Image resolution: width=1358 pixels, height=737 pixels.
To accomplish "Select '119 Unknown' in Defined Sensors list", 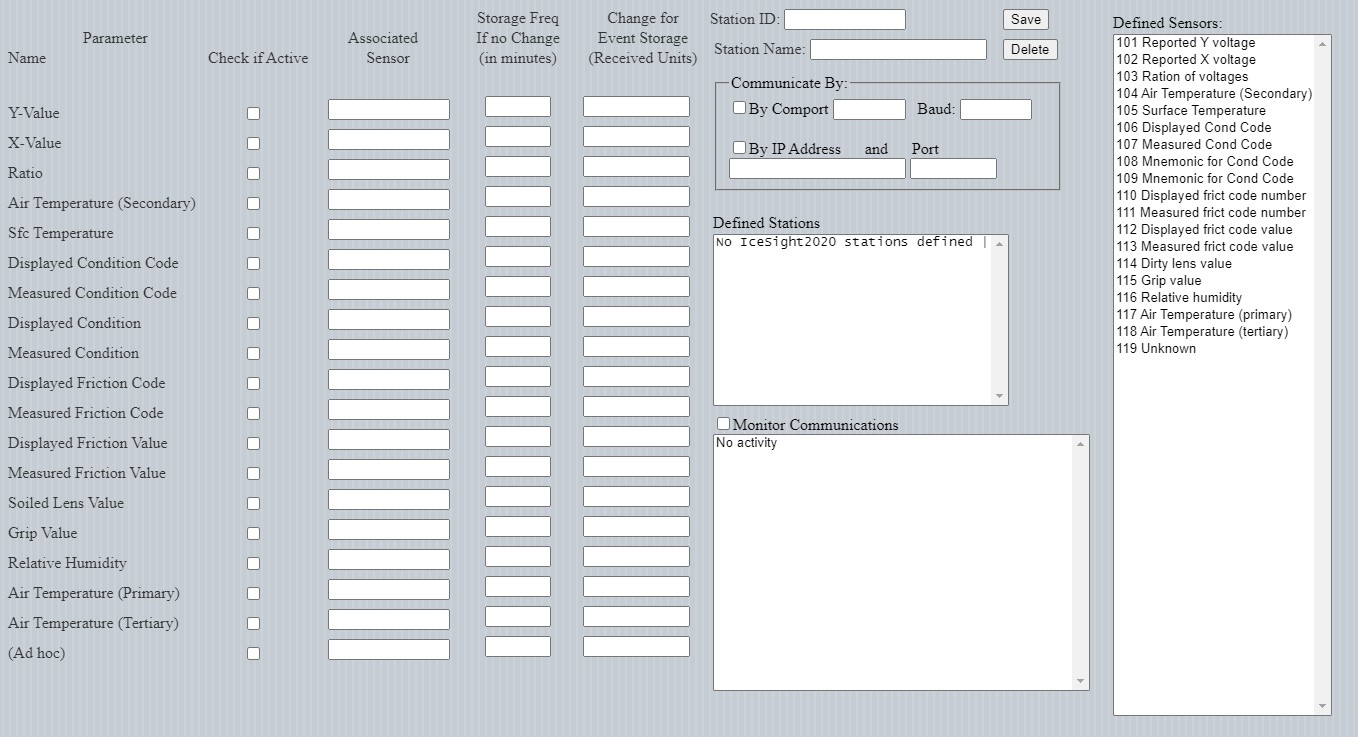I will pyautogui.click(x=1155, y=348).
